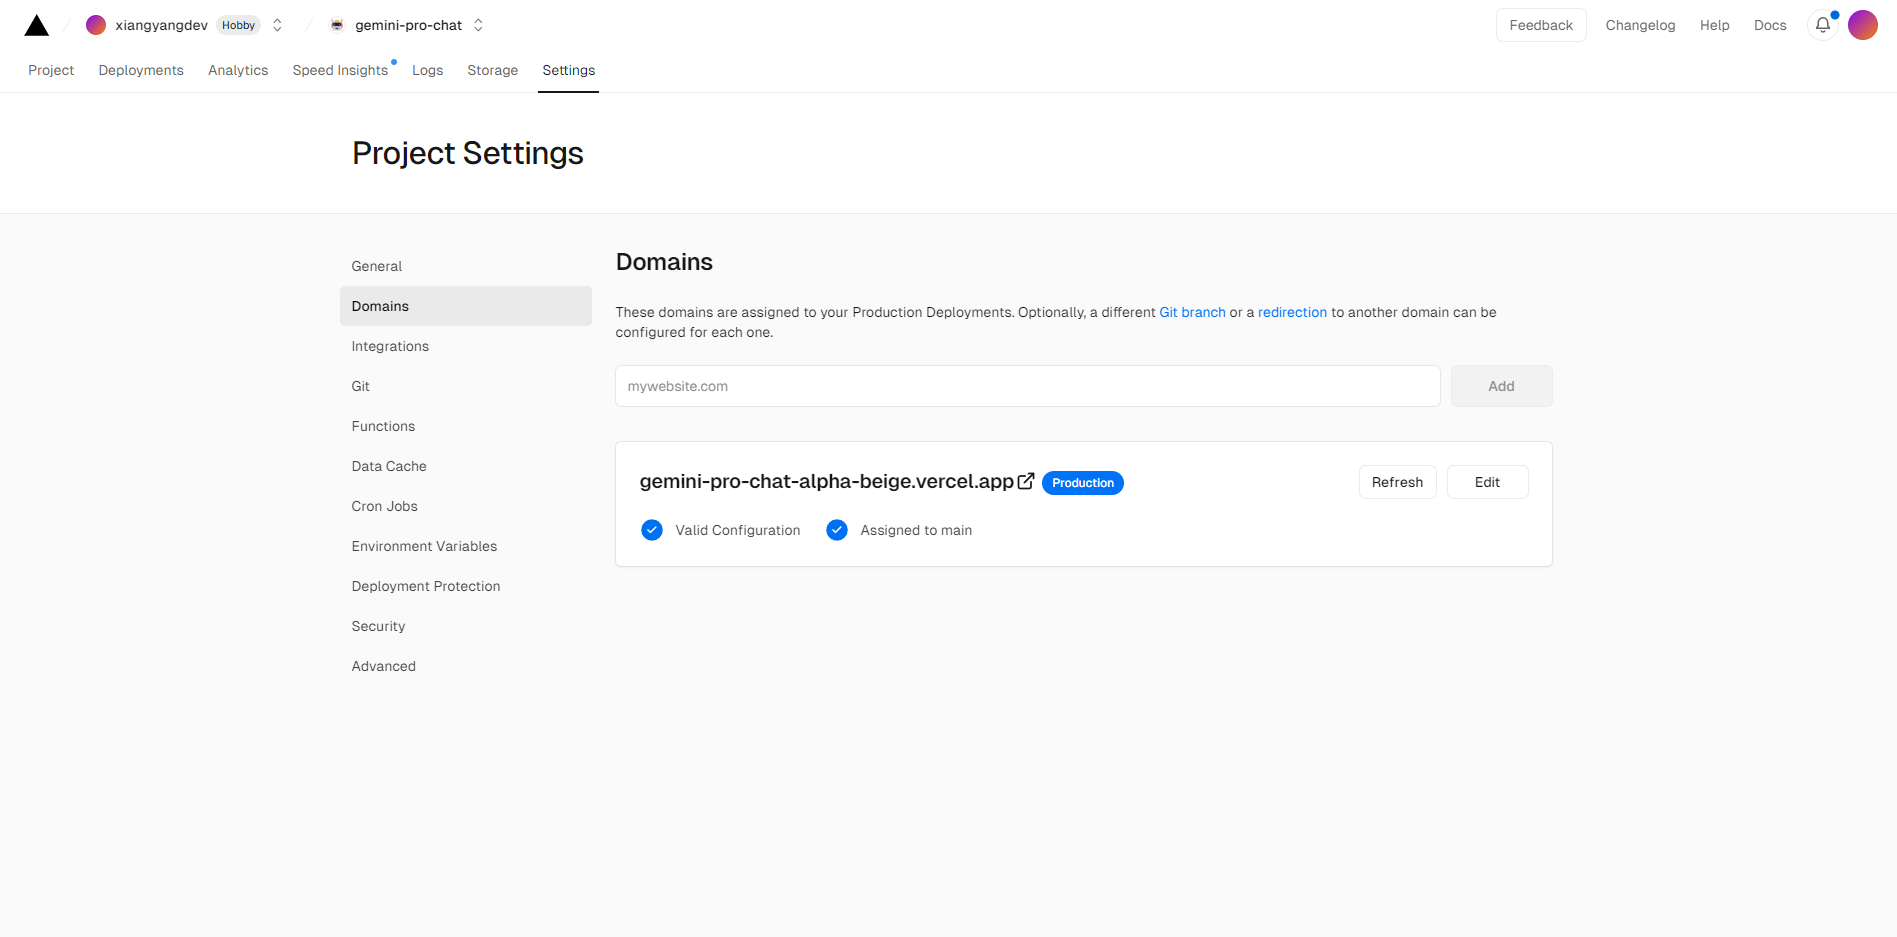The height and width of the screenshot is (937, 1897).
Task: Open Data Cache settings
Action: tap(466, 466)
